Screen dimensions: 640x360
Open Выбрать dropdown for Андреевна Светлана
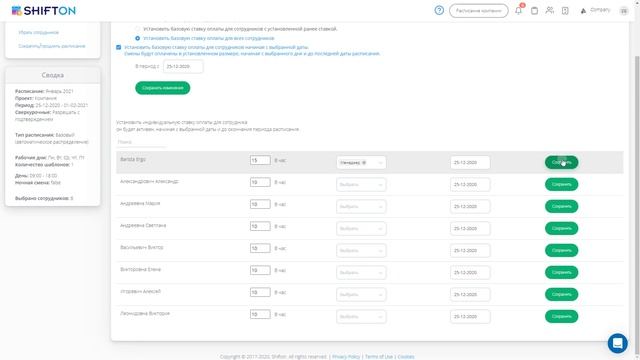361,229
